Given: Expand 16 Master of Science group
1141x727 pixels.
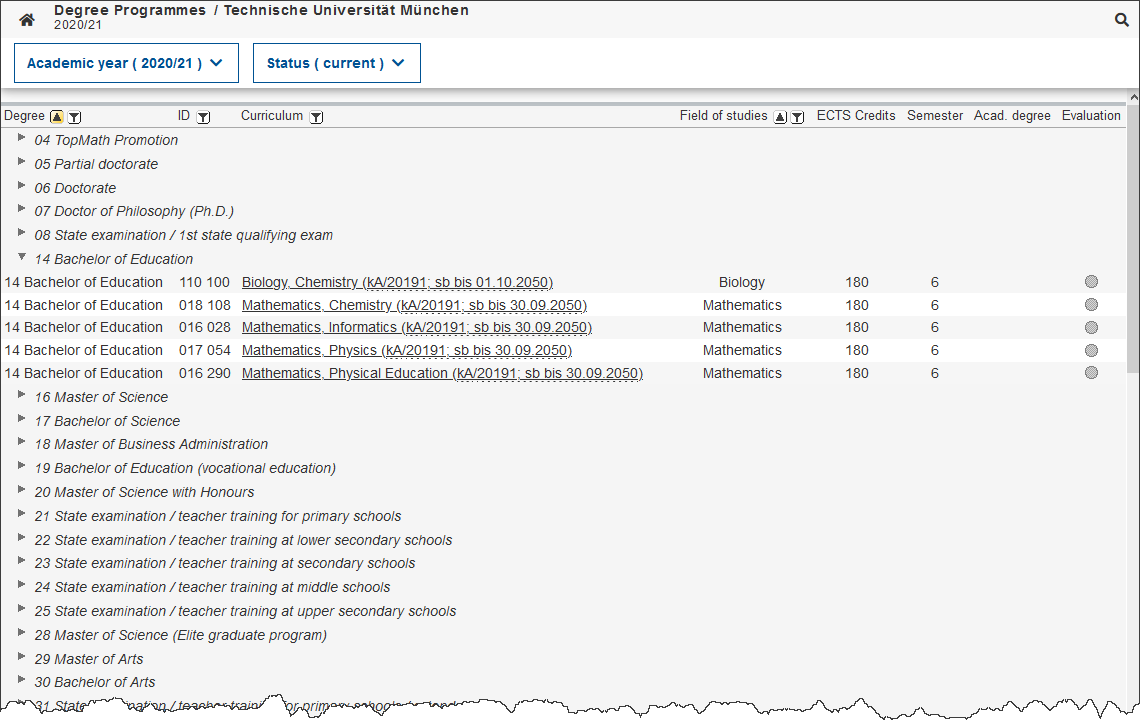Looking at the screenshot, I should [22, 396].
